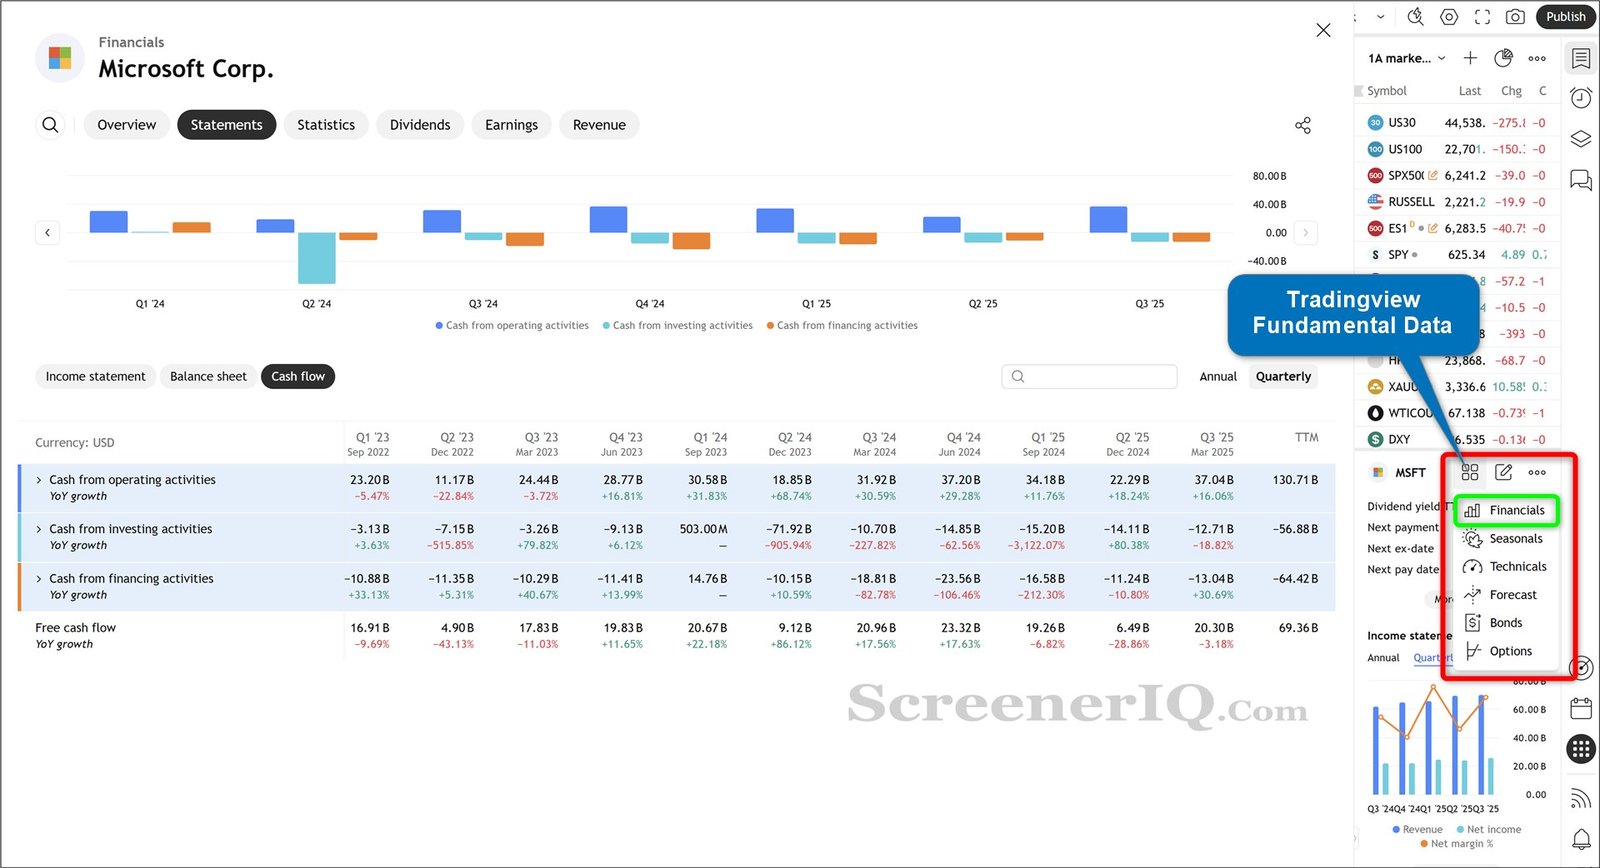Enter fullscreen mode icon
The height and width of the screenshot is (868, 1600).
[1482, 16]
